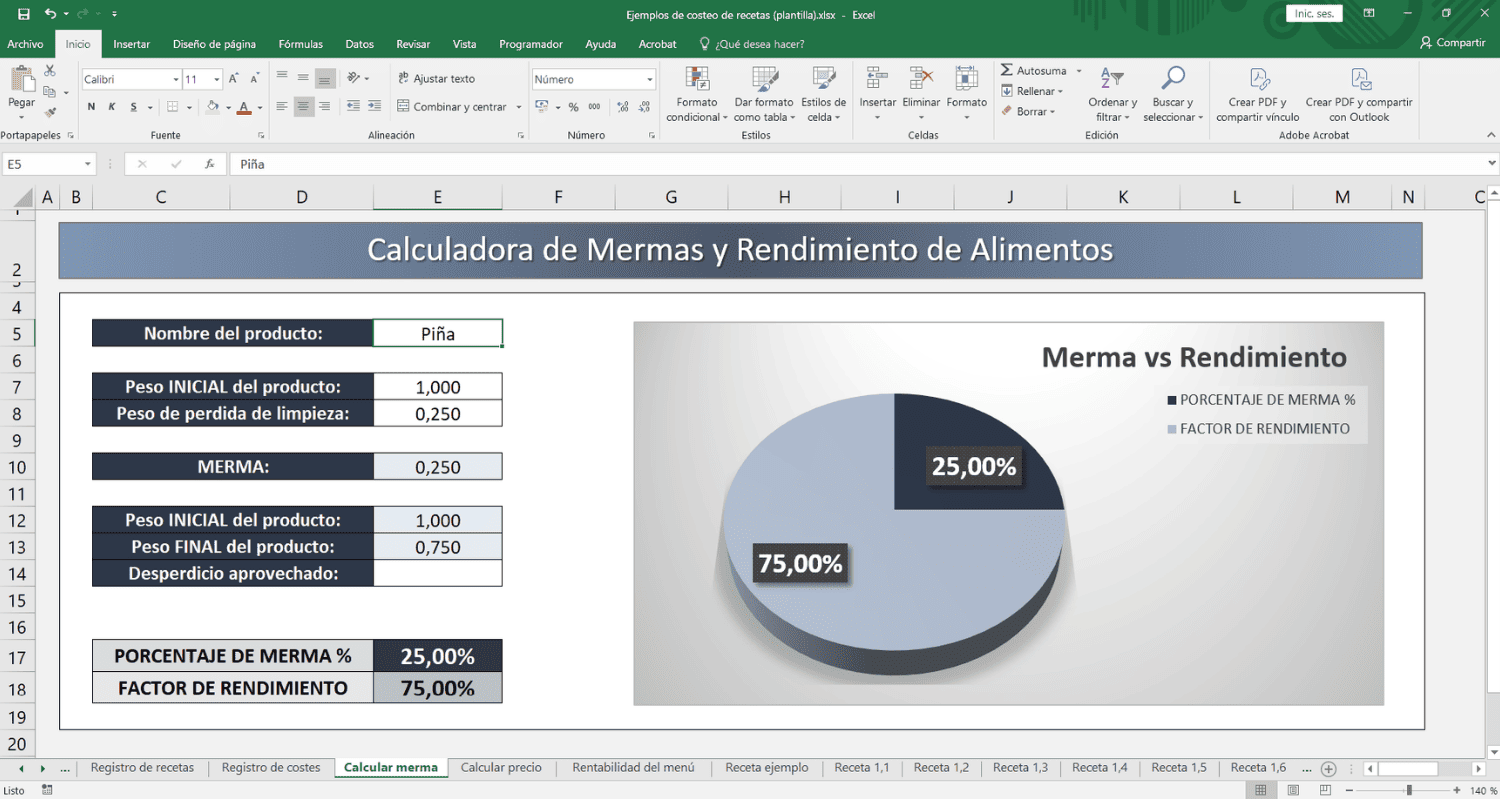
Task: Click the add new sheet plus button
Action: [1328, 768]
